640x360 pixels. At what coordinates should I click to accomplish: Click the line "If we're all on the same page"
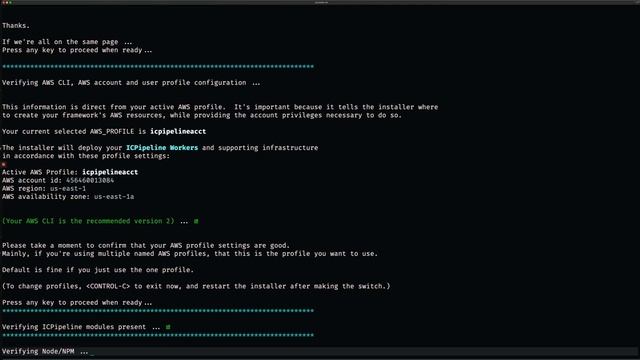(67, 42)
